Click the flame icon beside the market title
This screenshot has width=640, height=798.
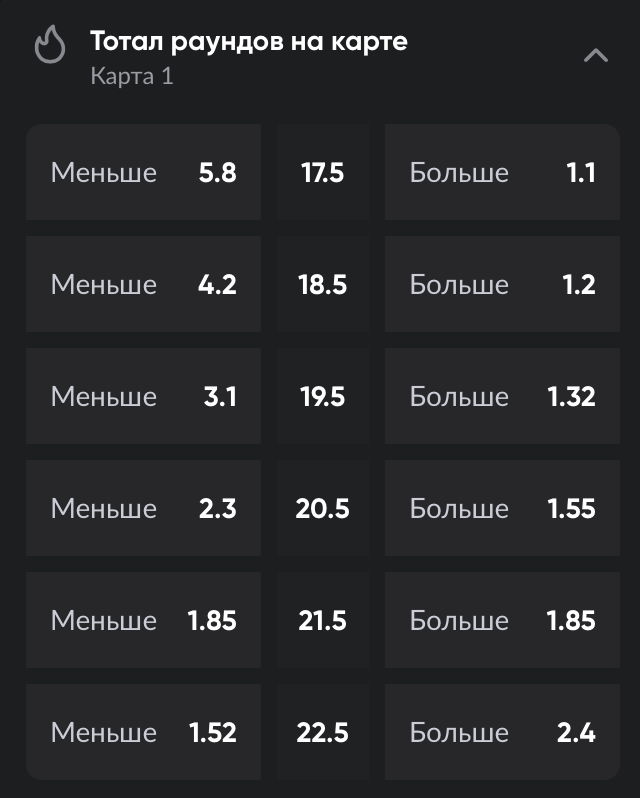pos(50,45)
